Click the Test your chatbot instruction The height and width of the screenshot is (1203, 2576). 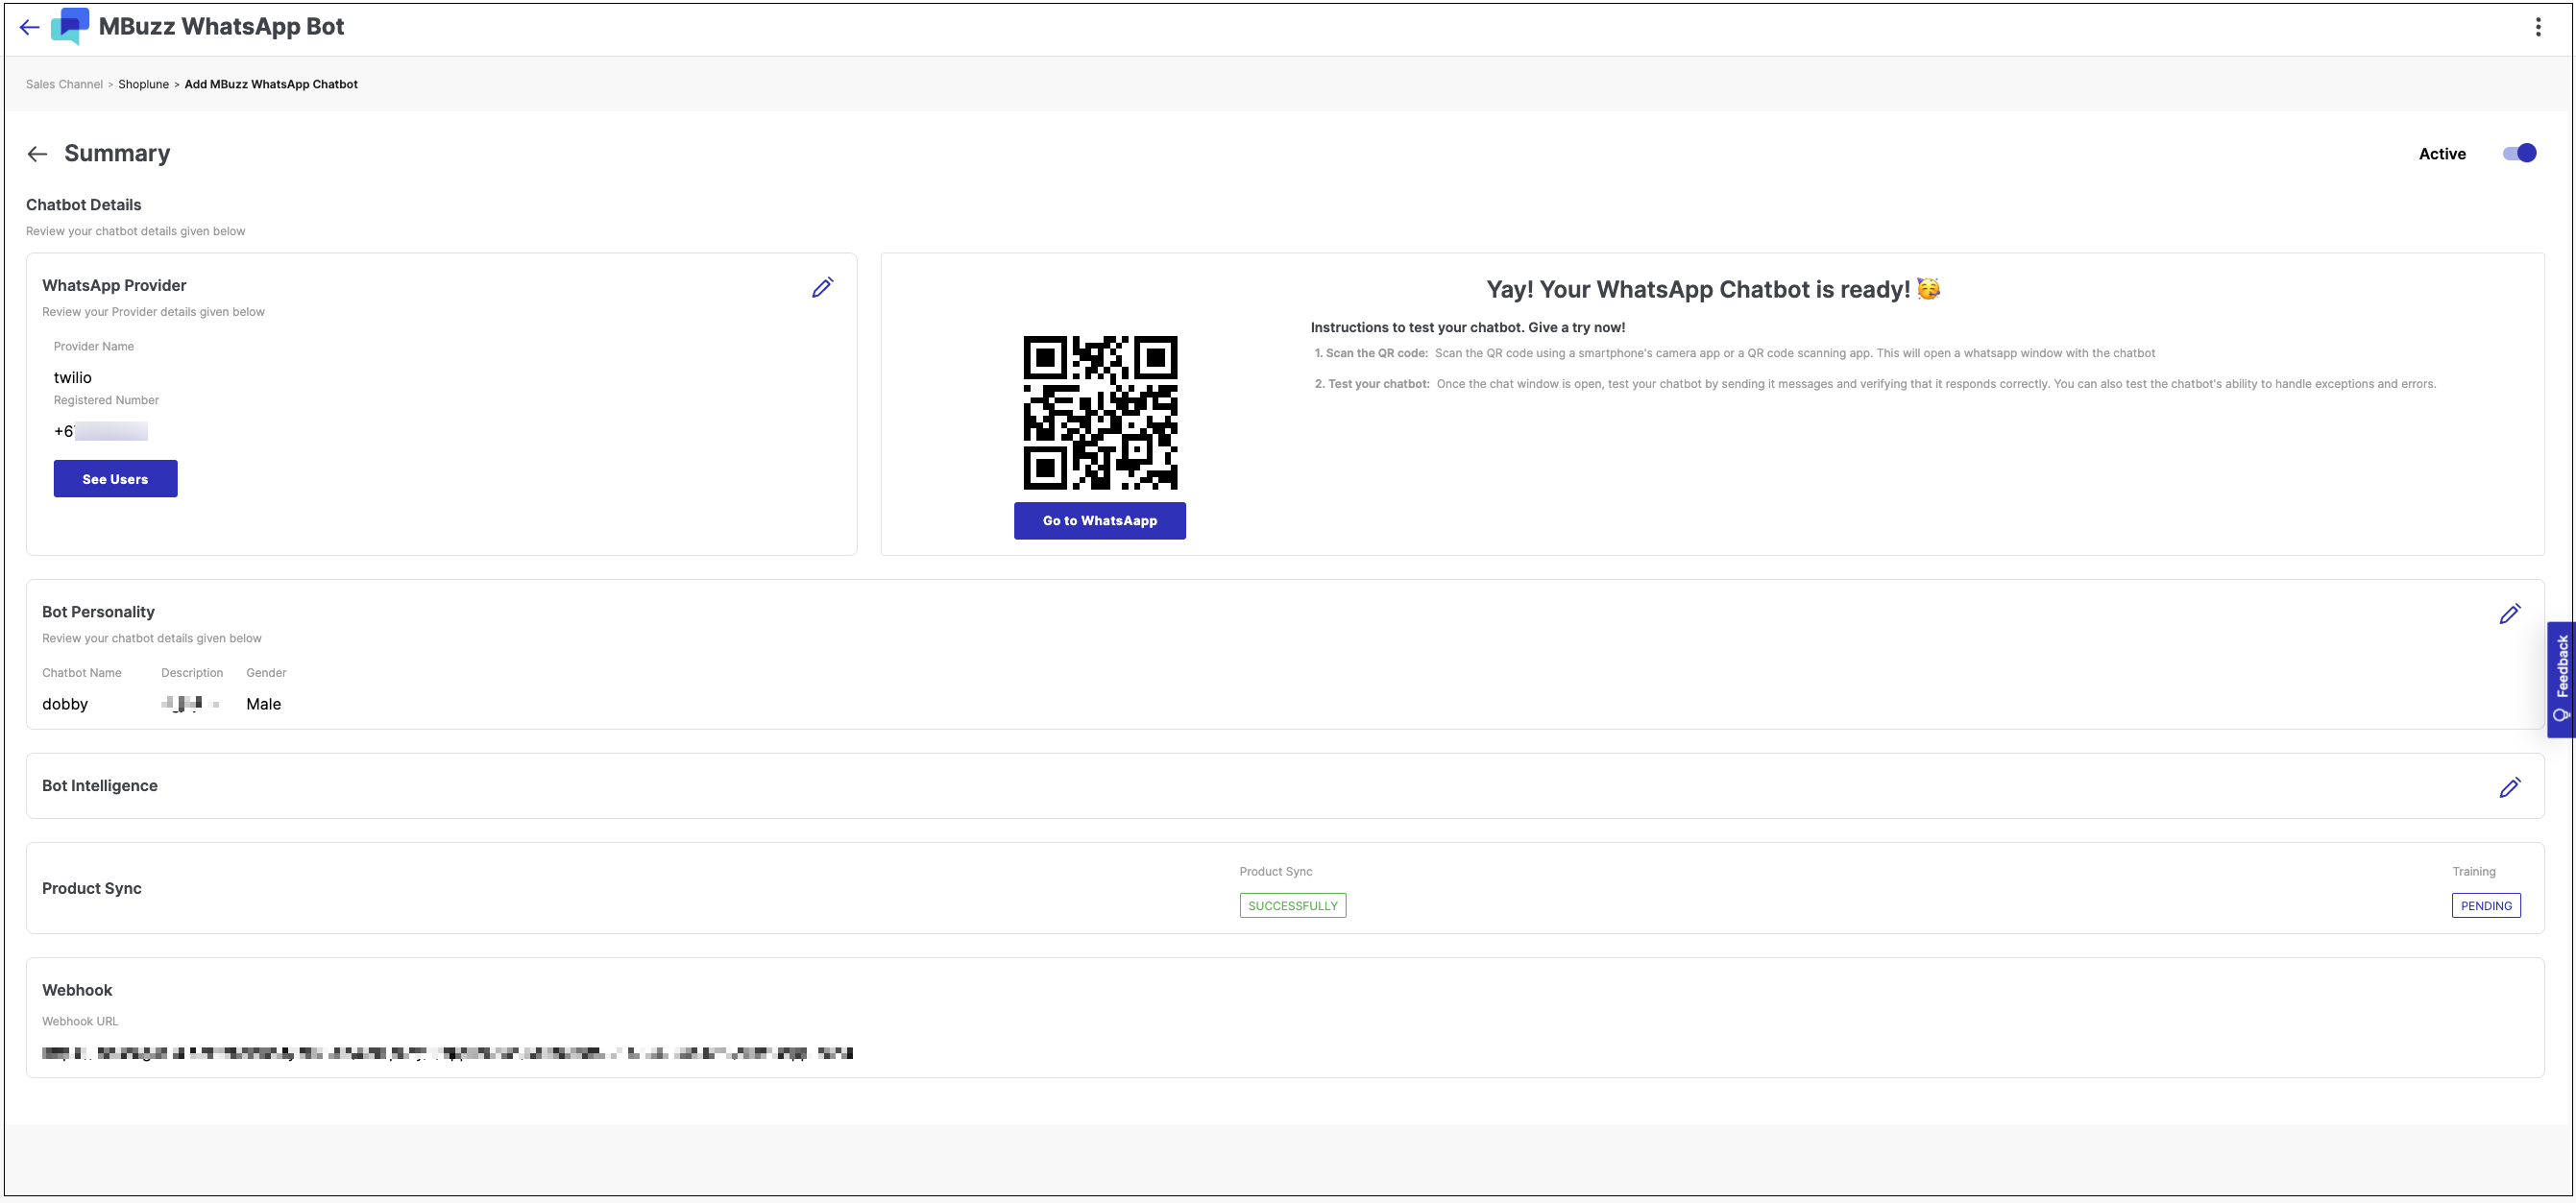(1875, 384)
